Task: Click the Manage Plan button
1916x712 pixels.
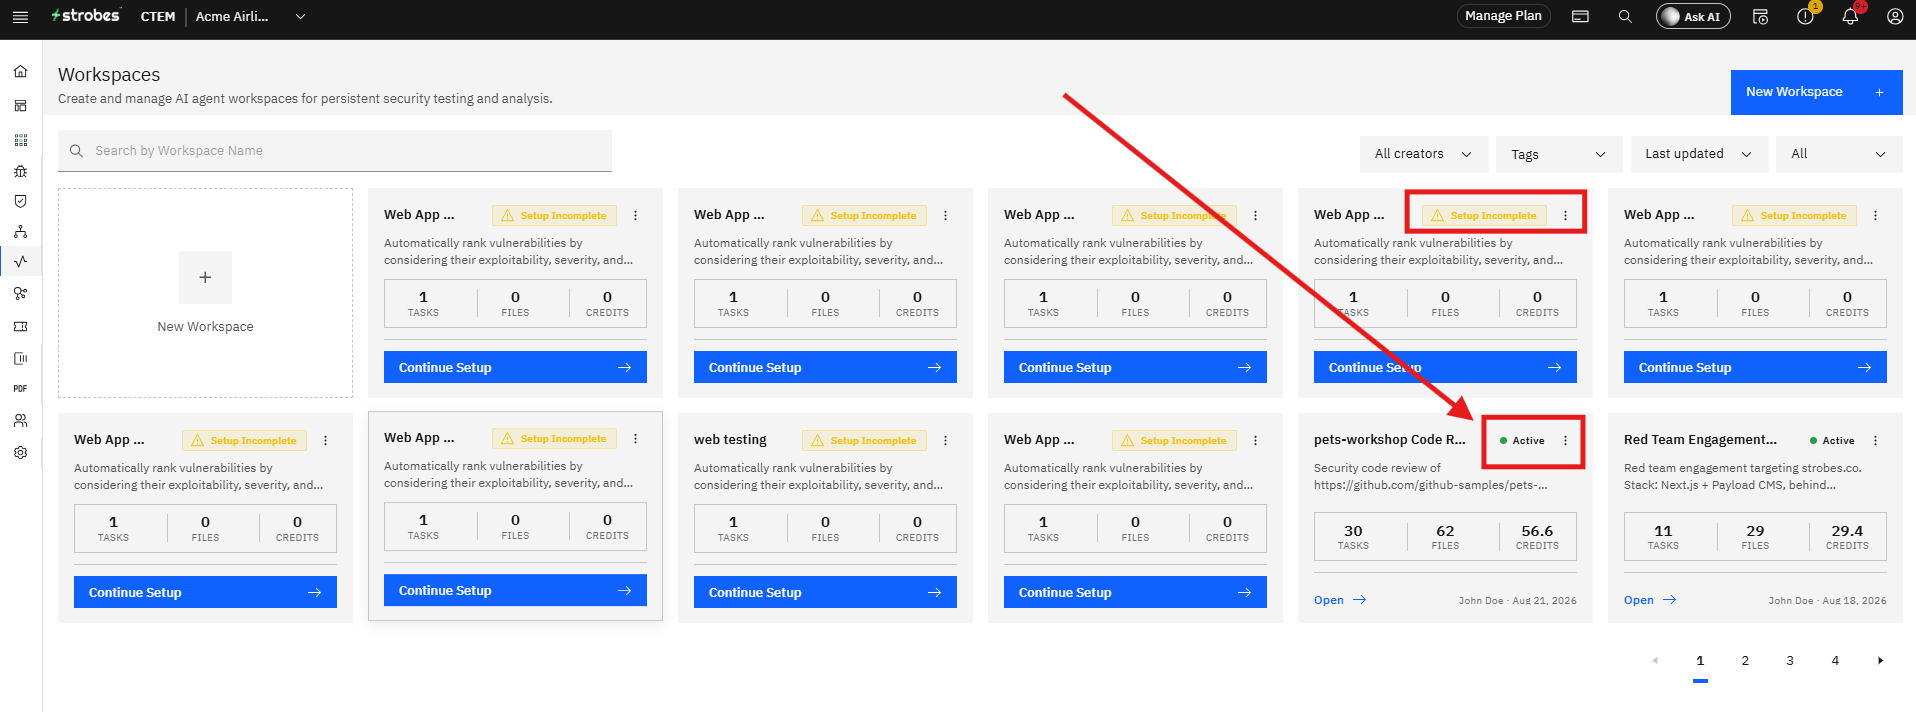Action: (x=1503, y=16)
